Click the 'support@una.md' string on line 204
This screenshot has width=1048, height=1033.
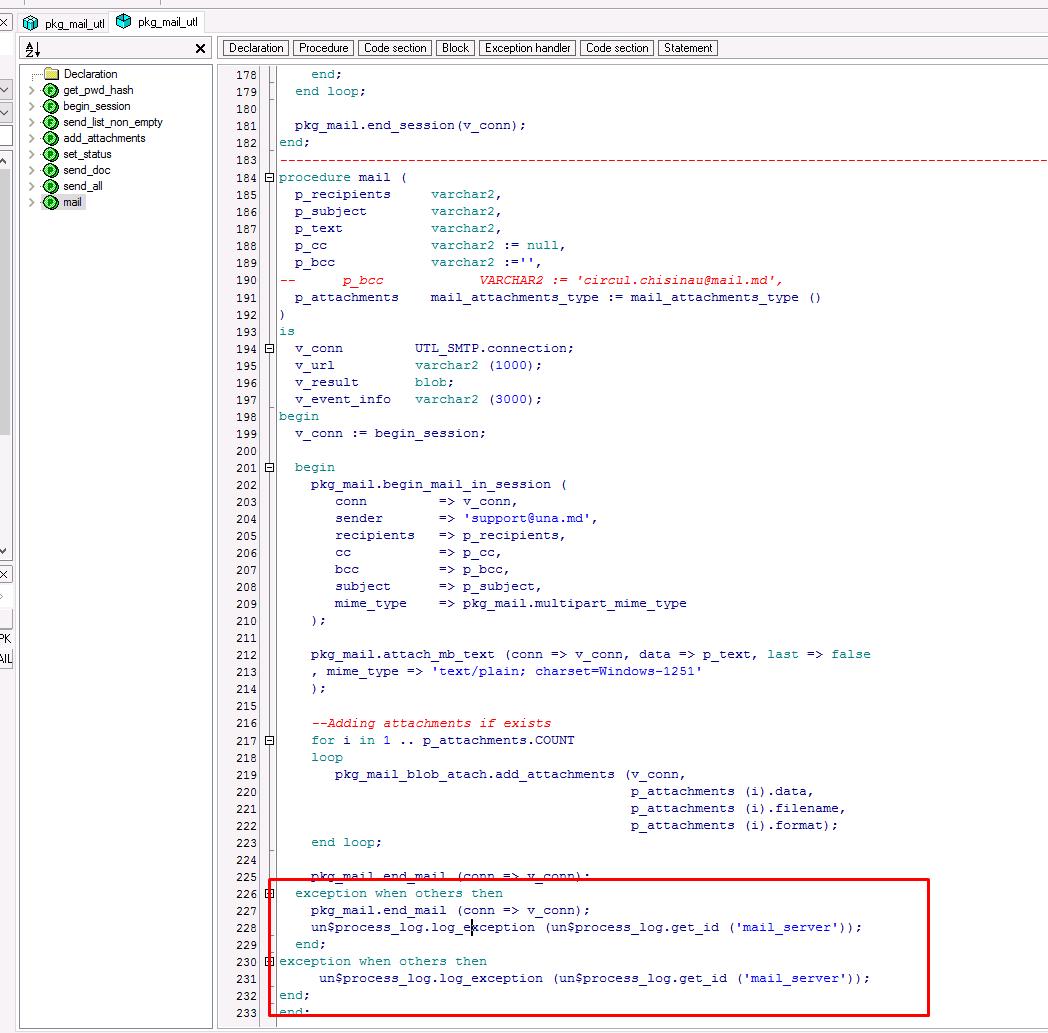[x=527, y=519]
